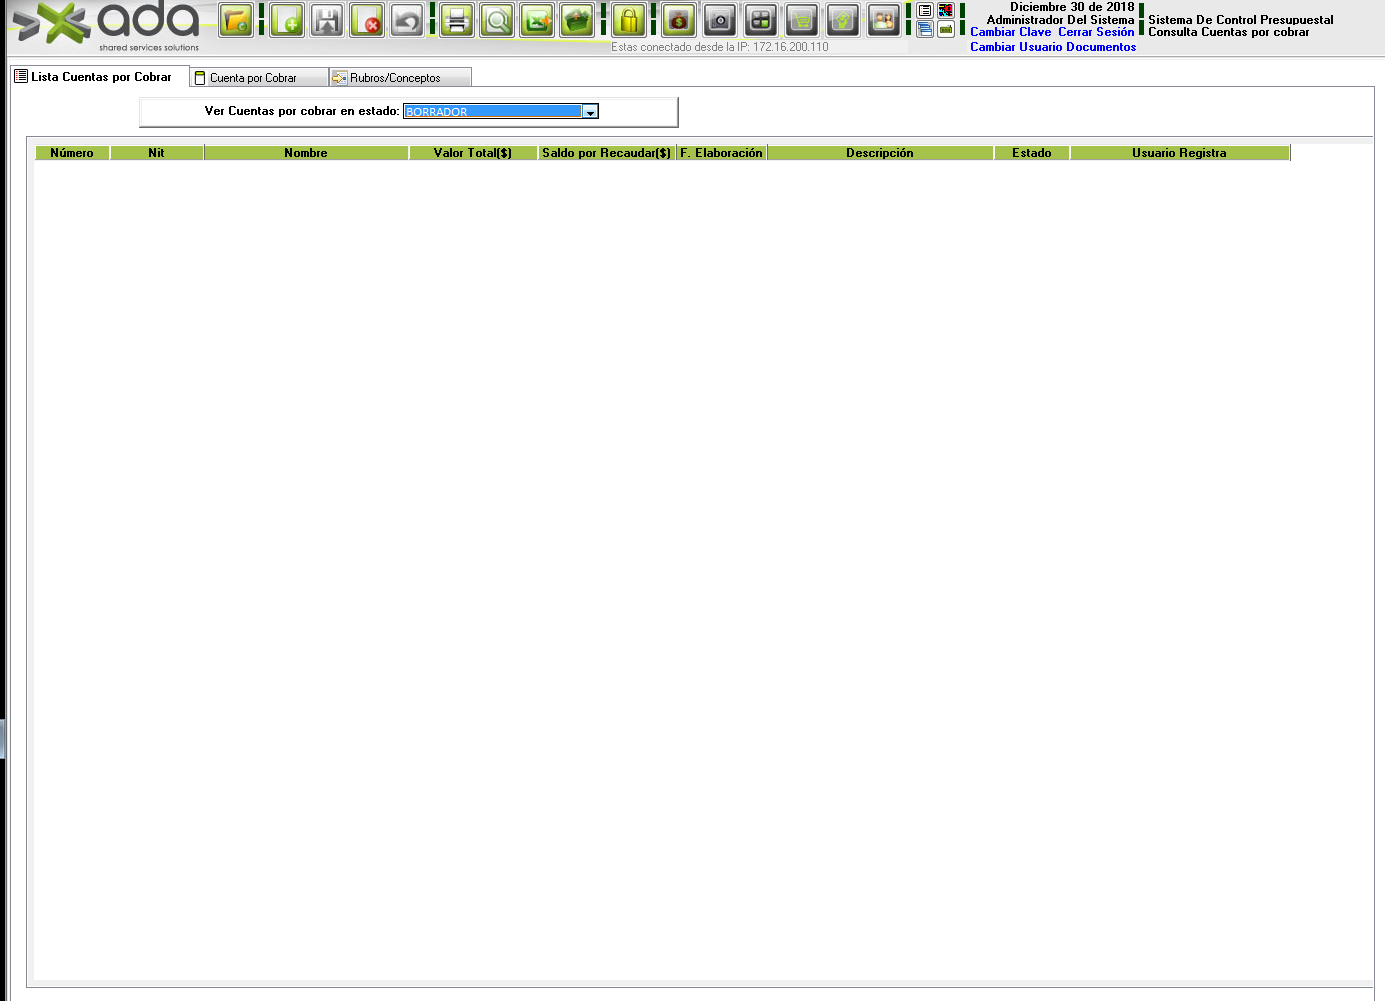Click the small colorful red-blue icon
1400x1008 pixels.
(x=945, y=10)
